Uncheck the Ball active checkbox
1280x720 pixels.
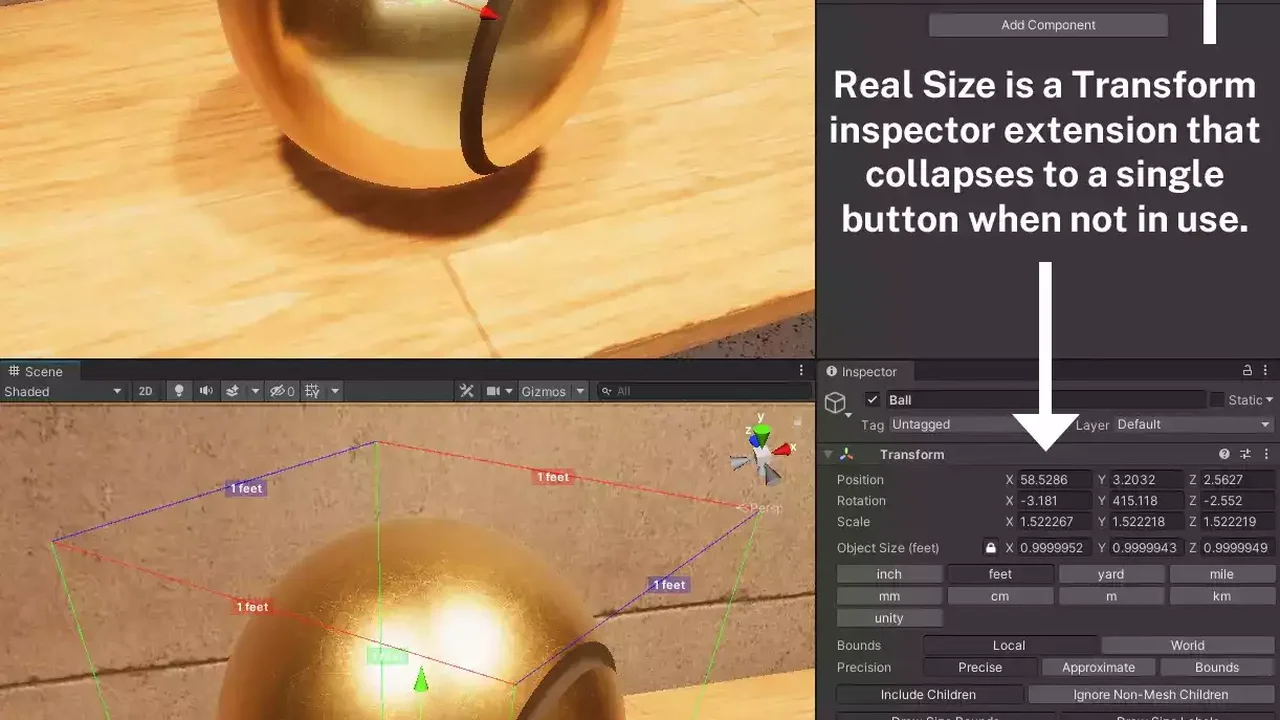coord(873,400)
